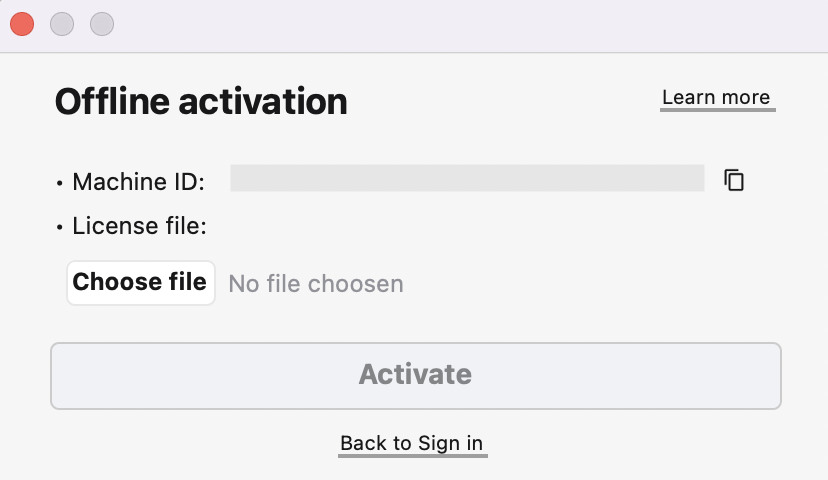Click the bullet before Machine ID
The image size is (828, 480).
tap(60, 183)
